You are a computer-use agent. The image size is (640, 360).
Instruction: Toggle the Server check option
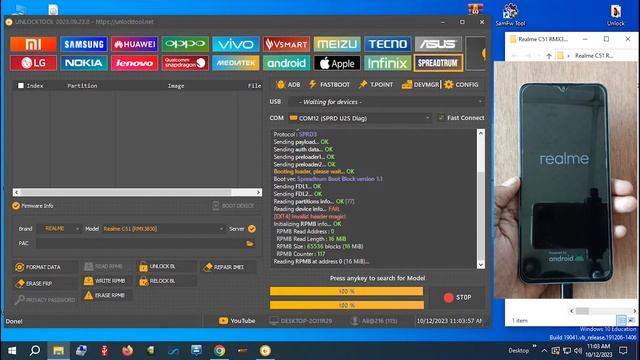pyautogui.click(x=252, y=229)
